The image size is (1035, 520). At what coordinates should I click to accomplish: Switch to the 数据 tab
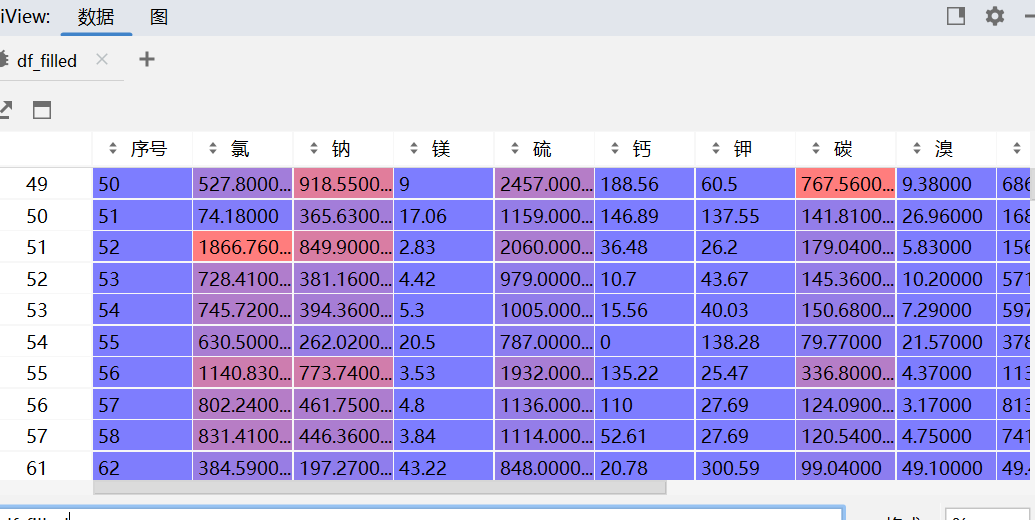coord(96,16)
